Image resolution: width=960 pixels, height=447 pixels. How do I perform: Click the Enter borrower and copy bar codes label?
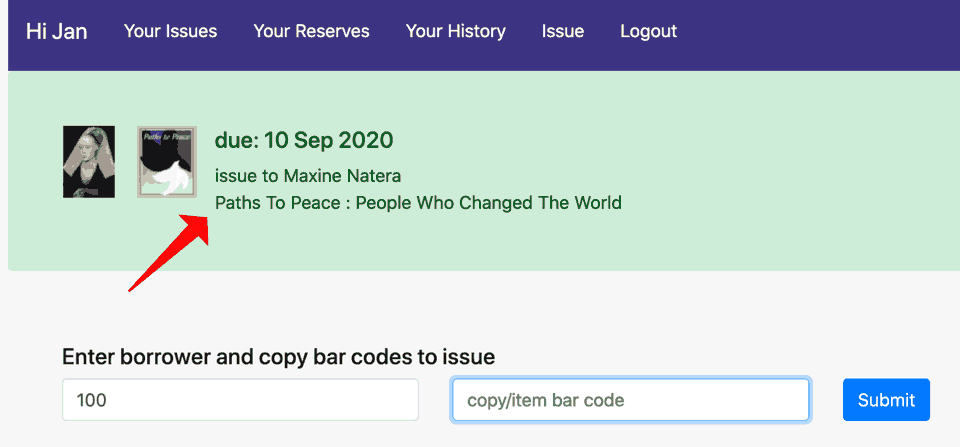278,357
